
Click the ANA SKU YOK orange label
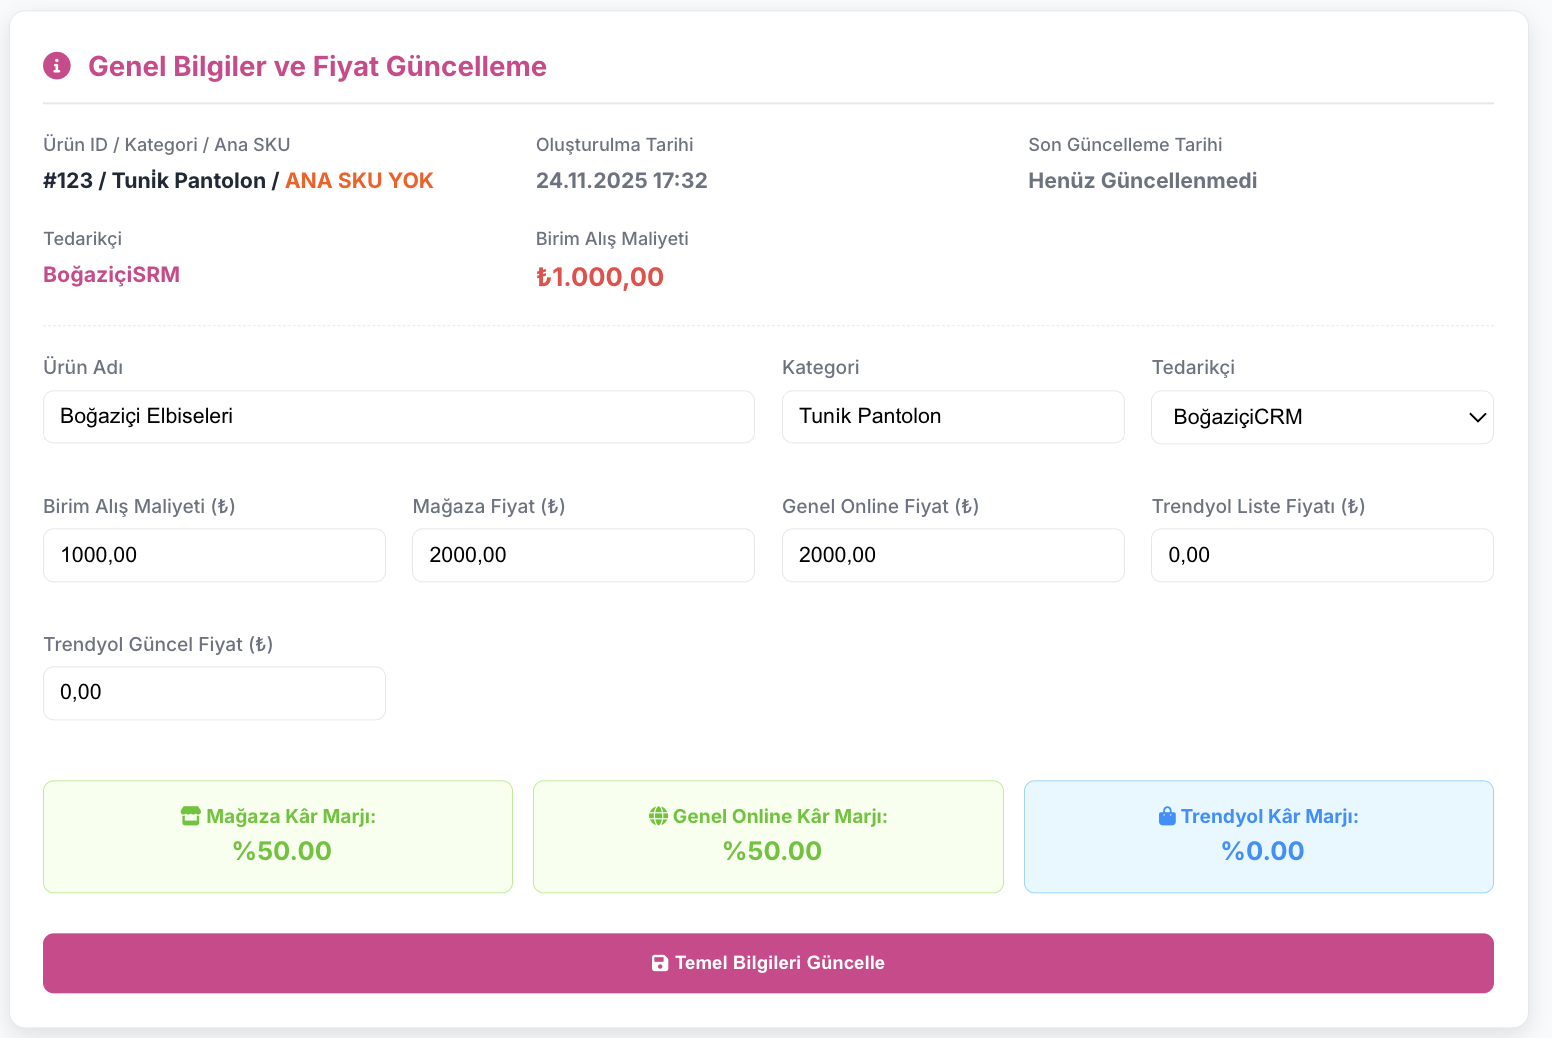(x=359, y=181)
